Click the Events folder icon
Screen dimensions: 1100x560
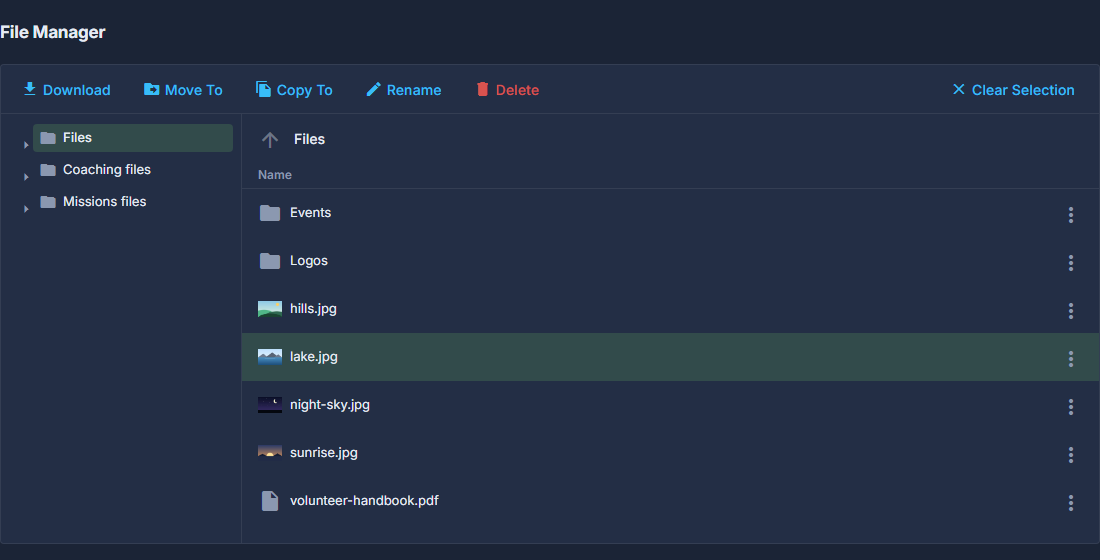point(270,213)
